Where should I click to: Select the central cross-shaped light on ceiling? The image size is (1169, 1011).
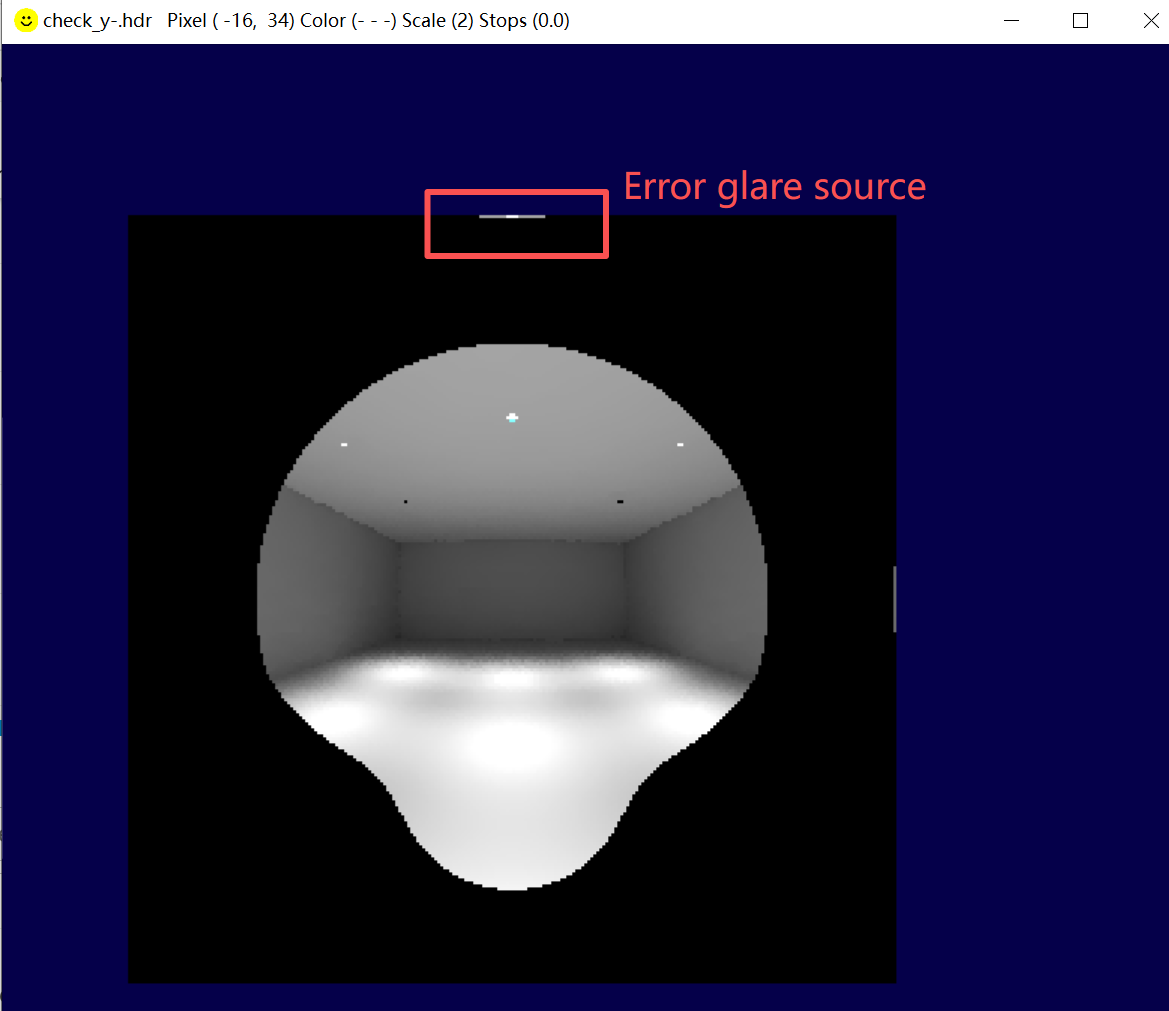[512, 417]
